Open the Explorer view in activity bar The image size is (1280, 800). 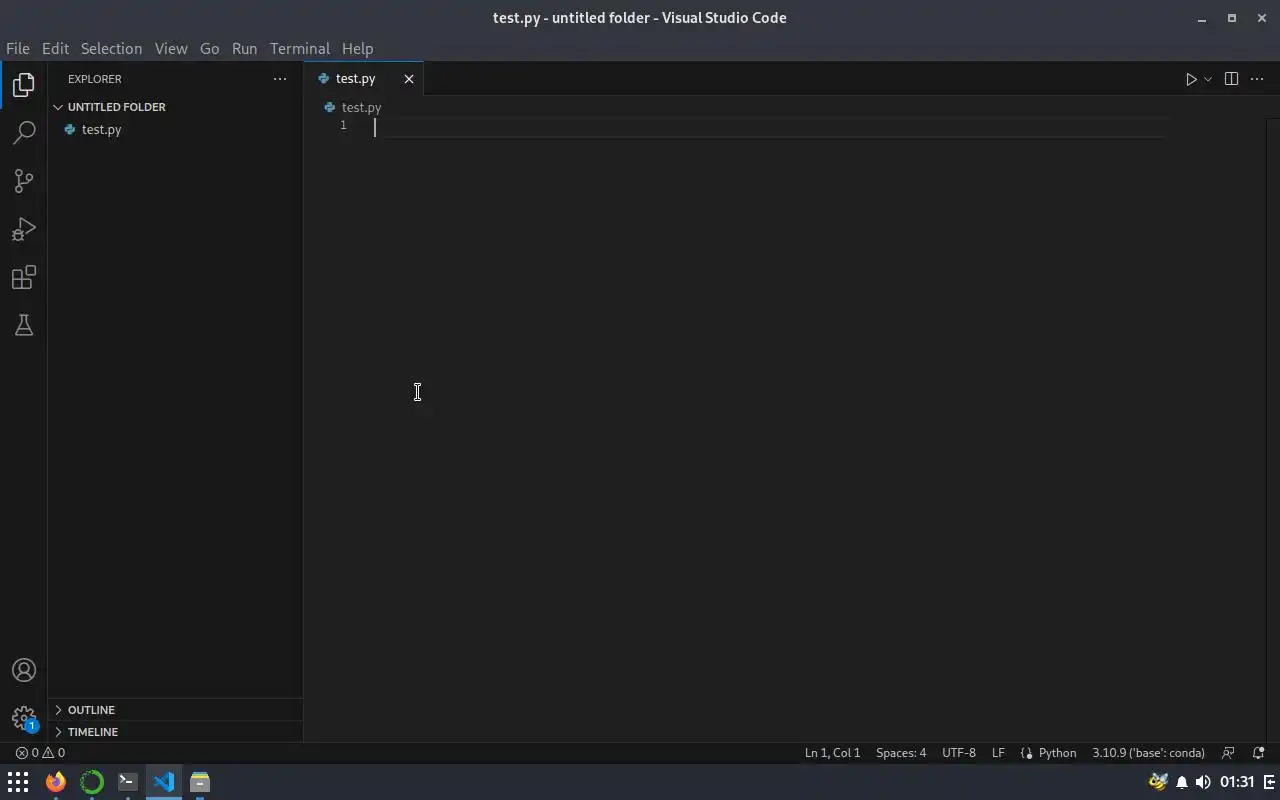(x=24, y=85)
